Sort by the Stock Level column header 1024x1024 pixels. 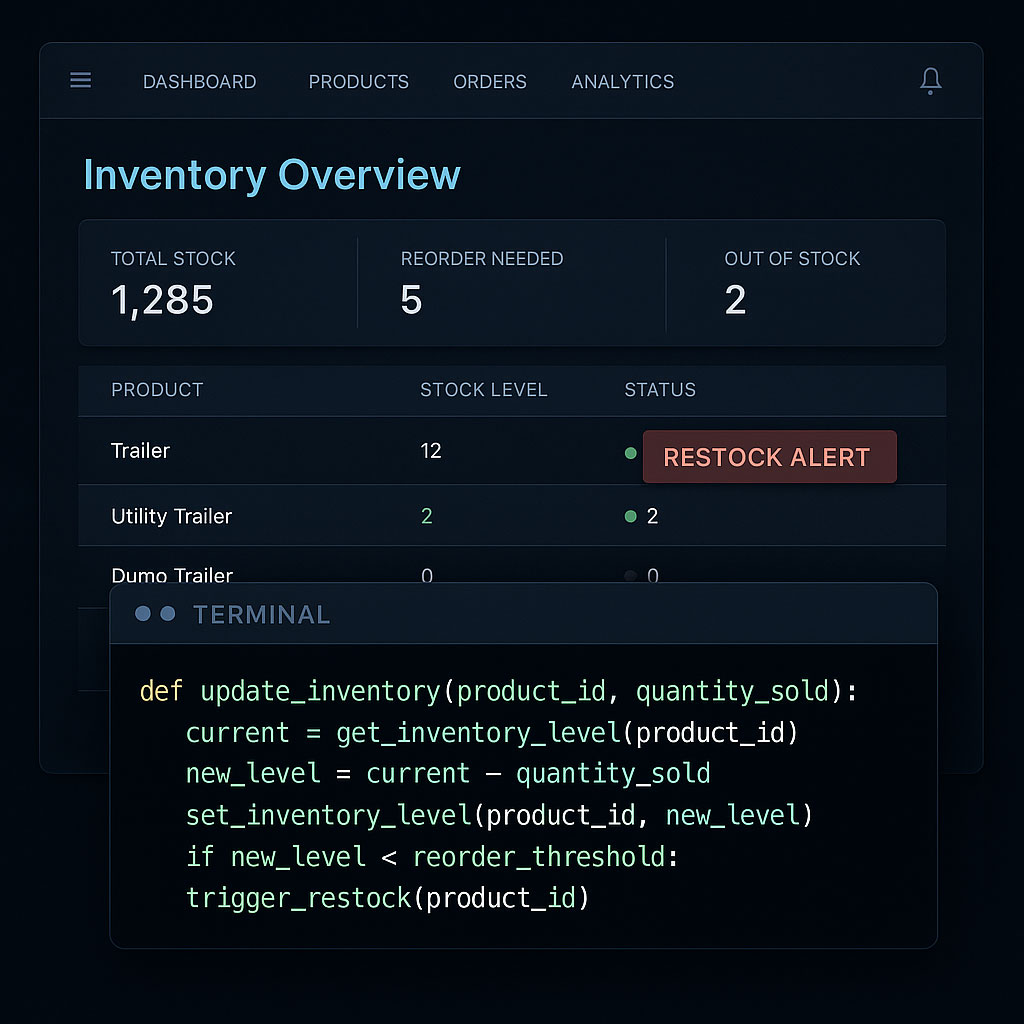[483, 390]
